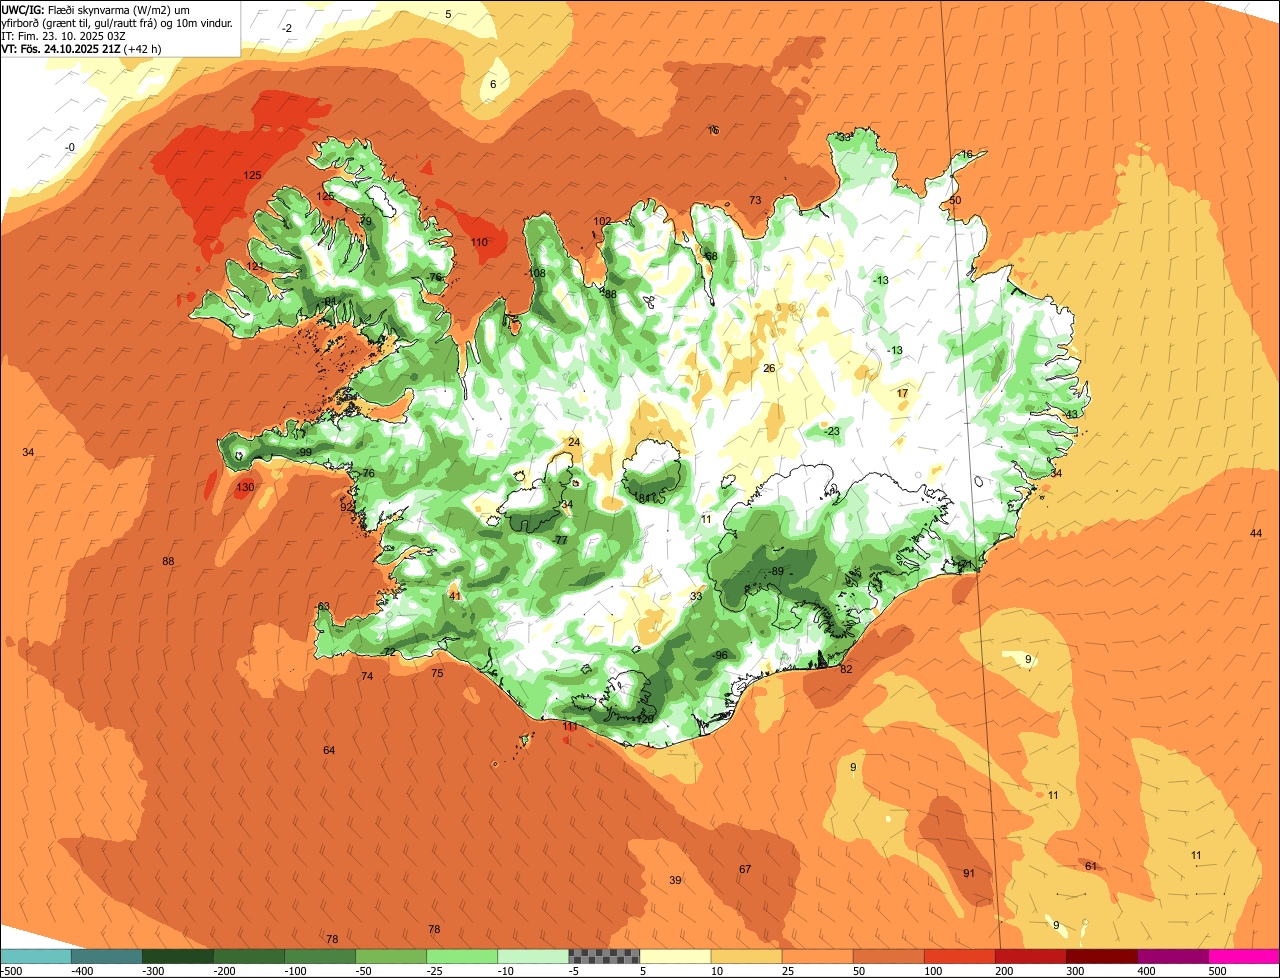Click the light teal legend segment left of -500
This screenshot has height=978, width=1280.
pos(35,956)
